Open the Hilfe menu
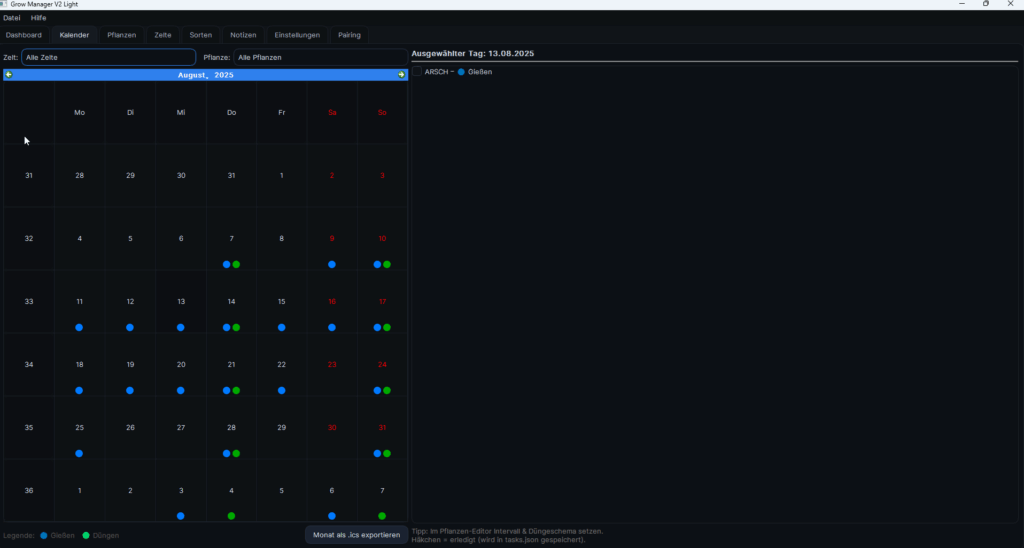 click(38, 18)
